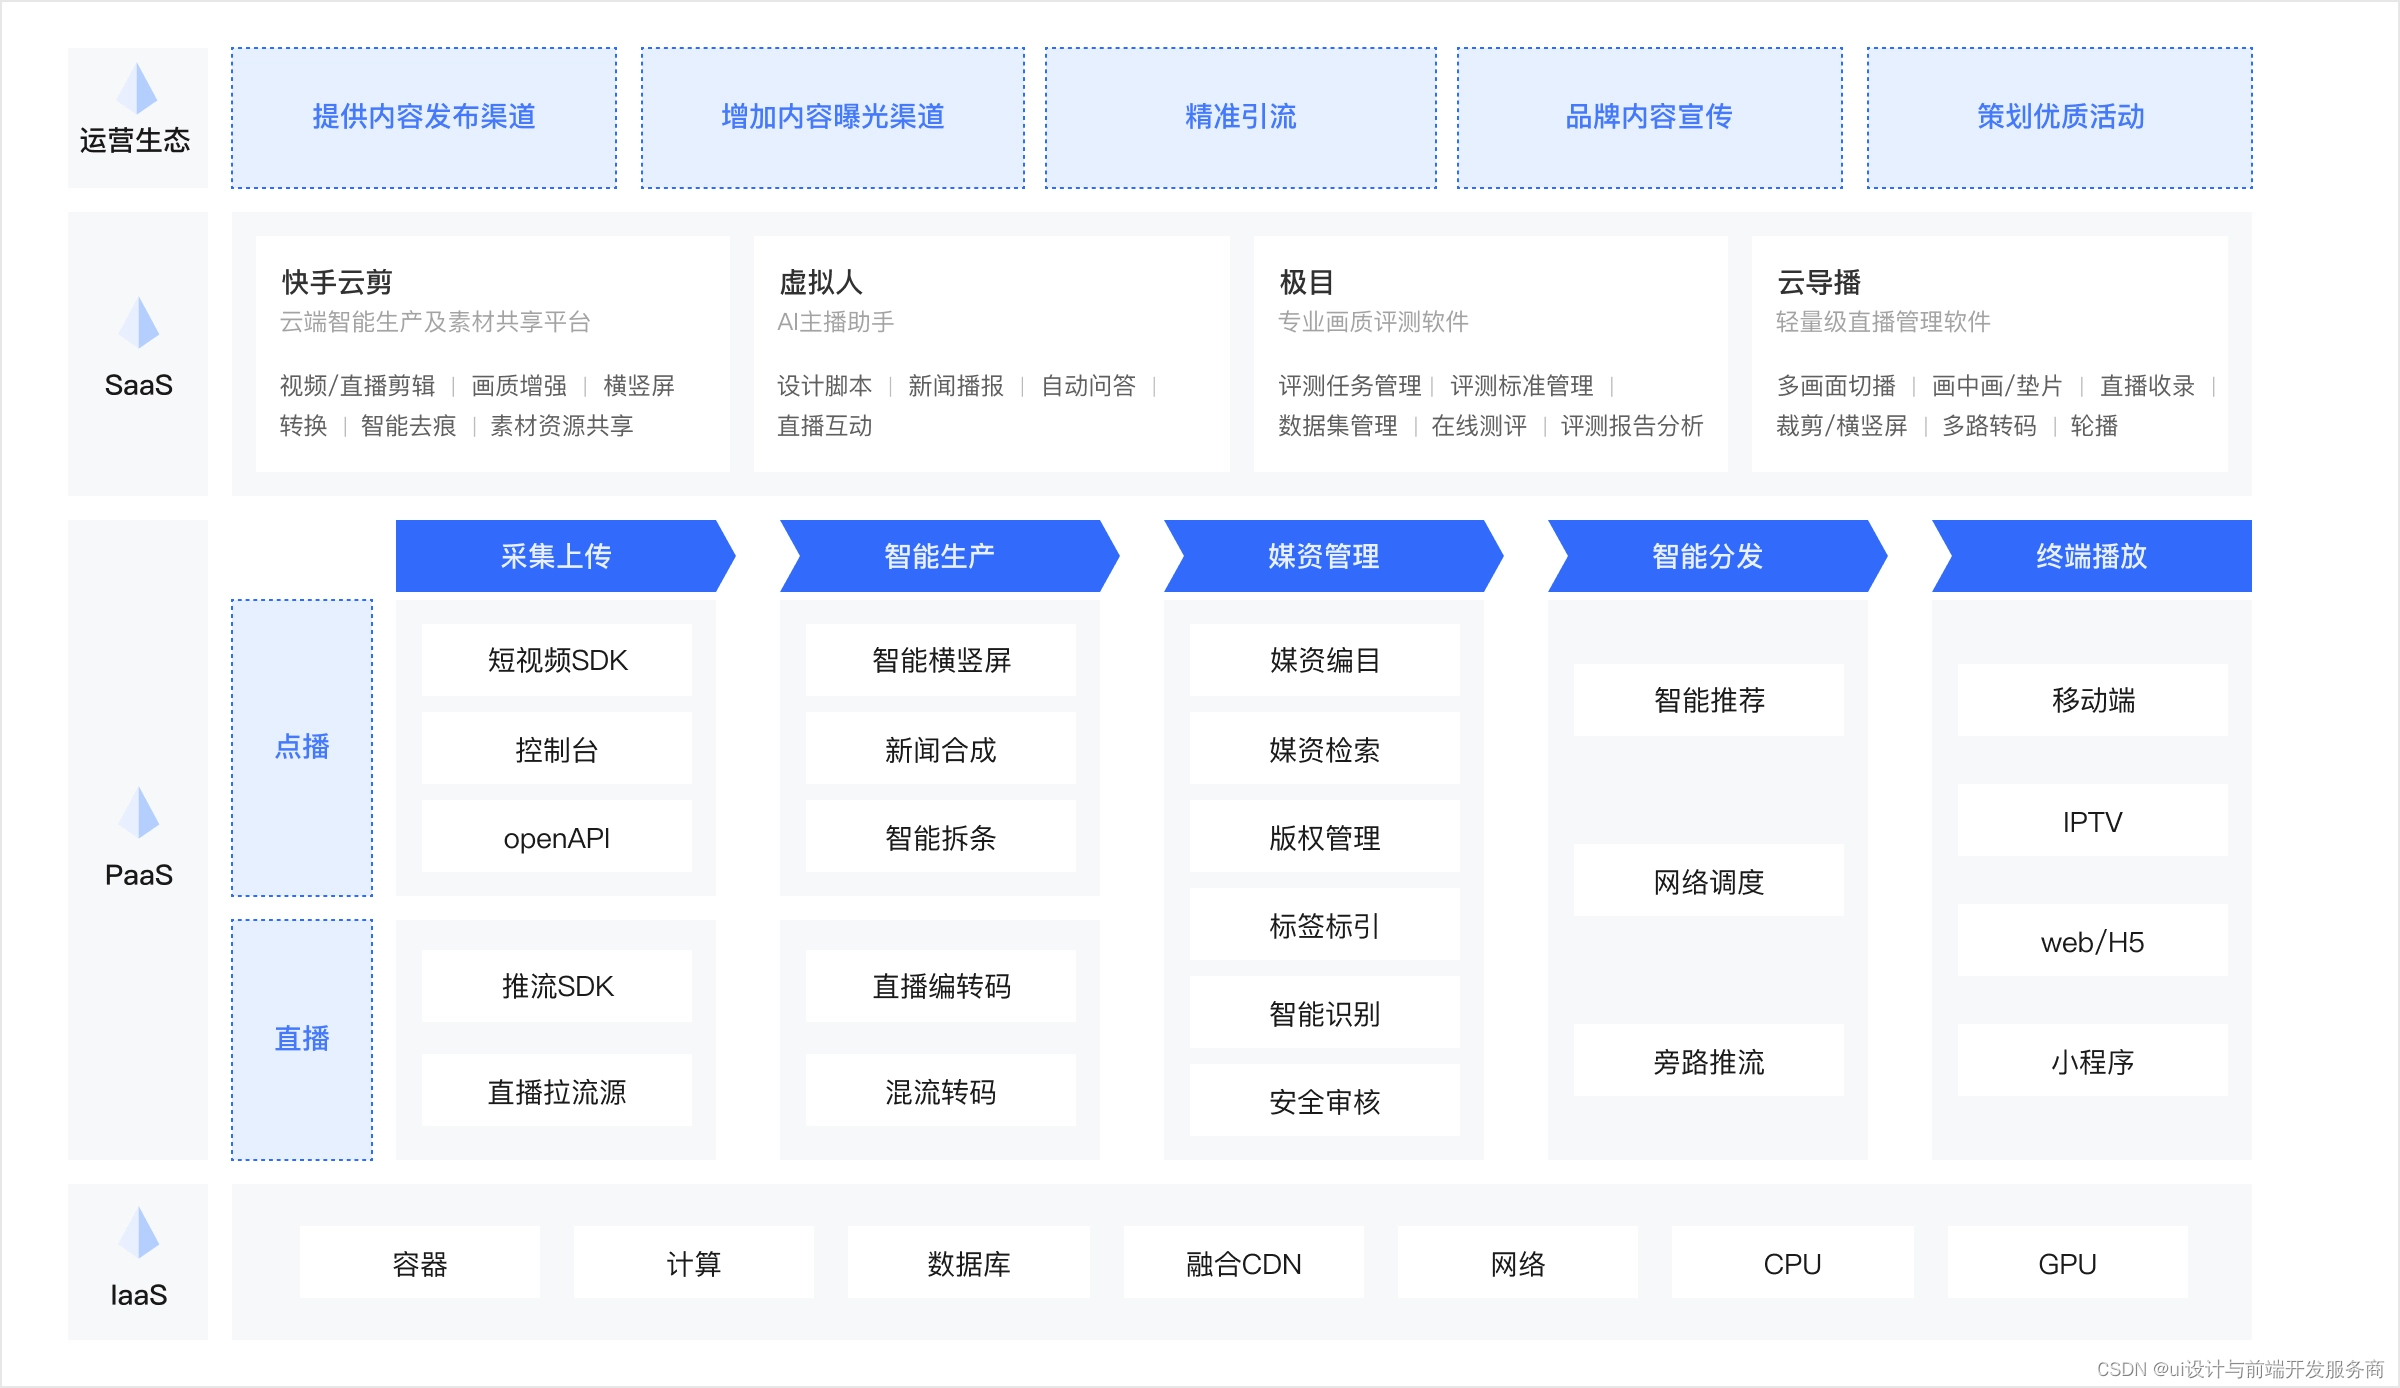Viewport: 2400px width, 1388px height.
Task: Select the 直播 category box
Action: (x=302, y=1039)
